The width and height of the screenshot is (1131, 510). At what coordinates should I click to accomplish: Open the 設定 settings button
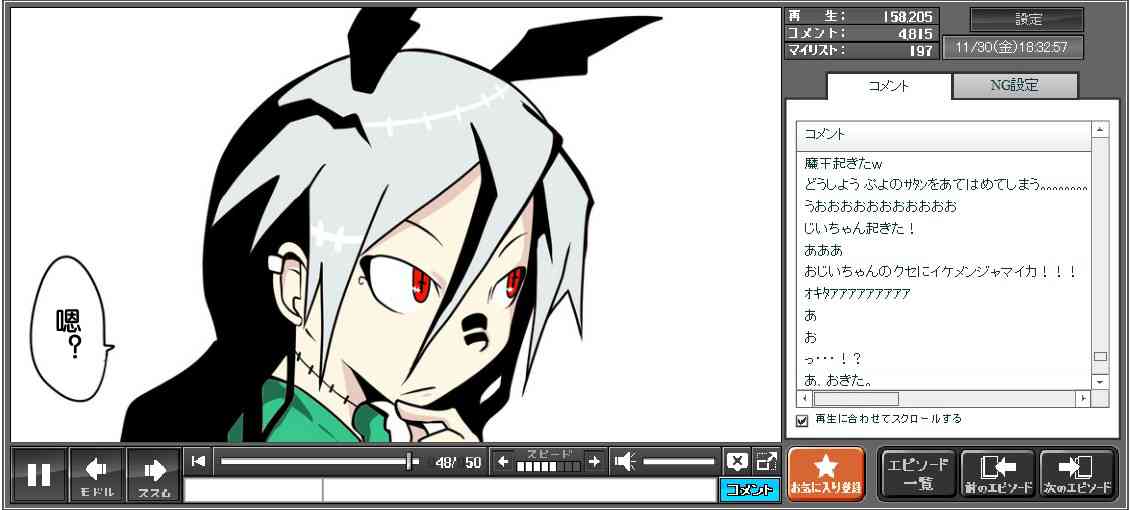[x=1027, y=20]
